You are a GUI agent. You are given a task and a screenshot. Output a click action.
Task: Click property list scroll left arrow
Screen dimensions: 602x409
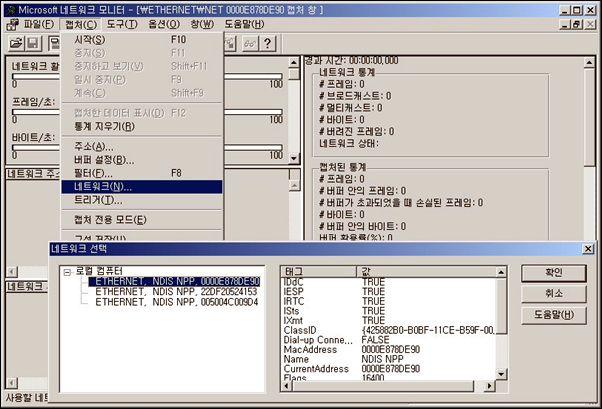point(286,386)
